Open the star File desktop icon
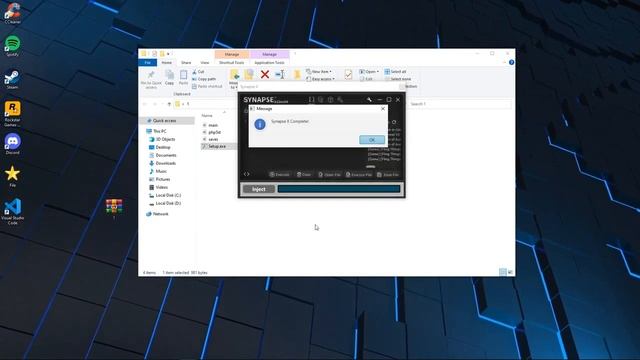Viewport: 640px width, 360px height. pos(12,176)
